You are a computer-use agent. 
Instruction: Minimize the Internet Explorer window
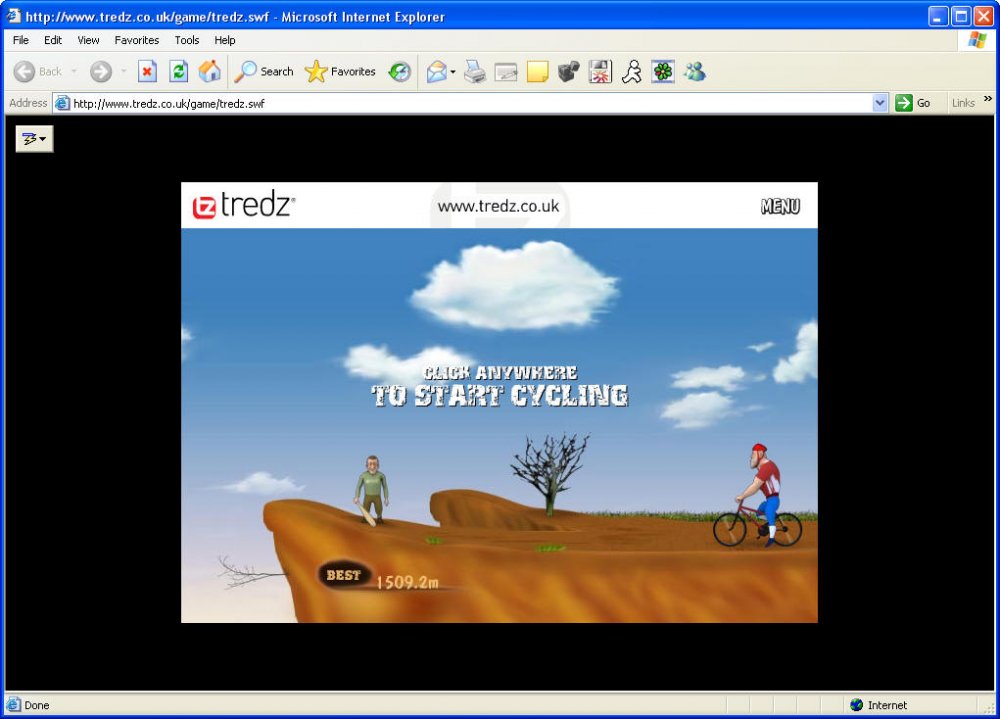938,16
